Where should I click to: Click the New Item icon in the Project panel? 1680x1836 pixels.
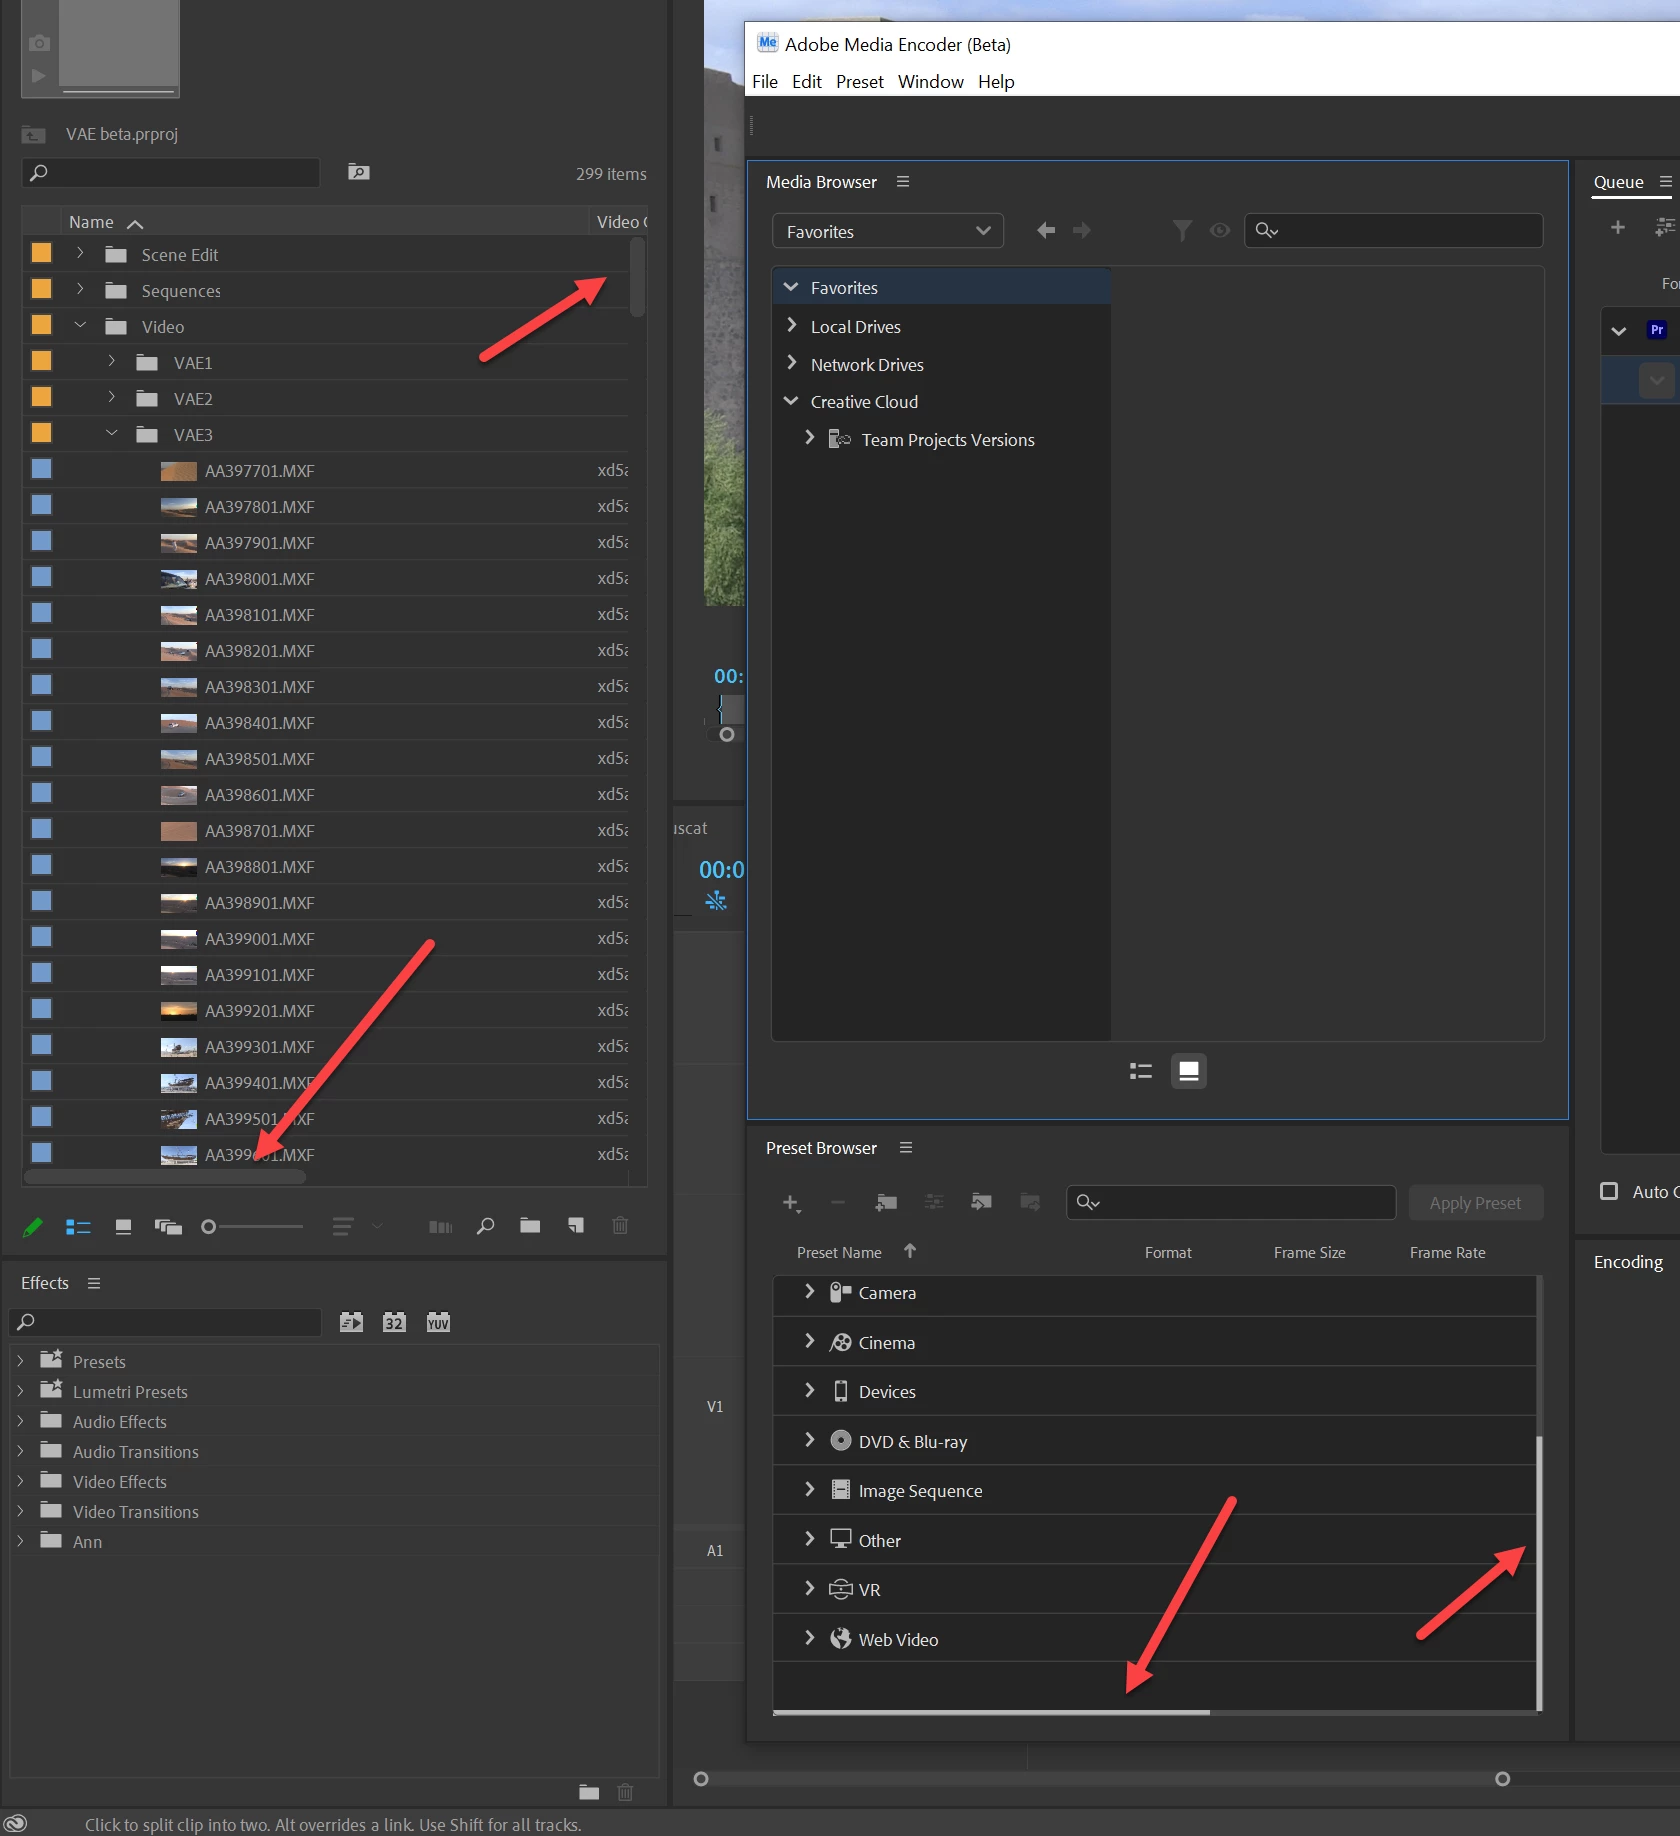[x=576, y=1226]
